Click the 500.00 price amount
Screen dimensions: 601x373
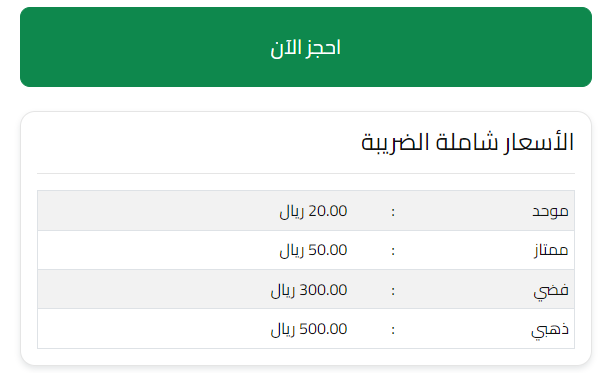(x=323, y=329)
